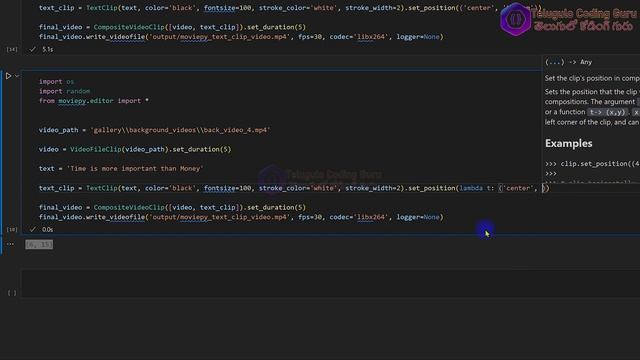
Task: Click the "Set the clip's position" description in tooltip
Action: [x=592, y=78]
